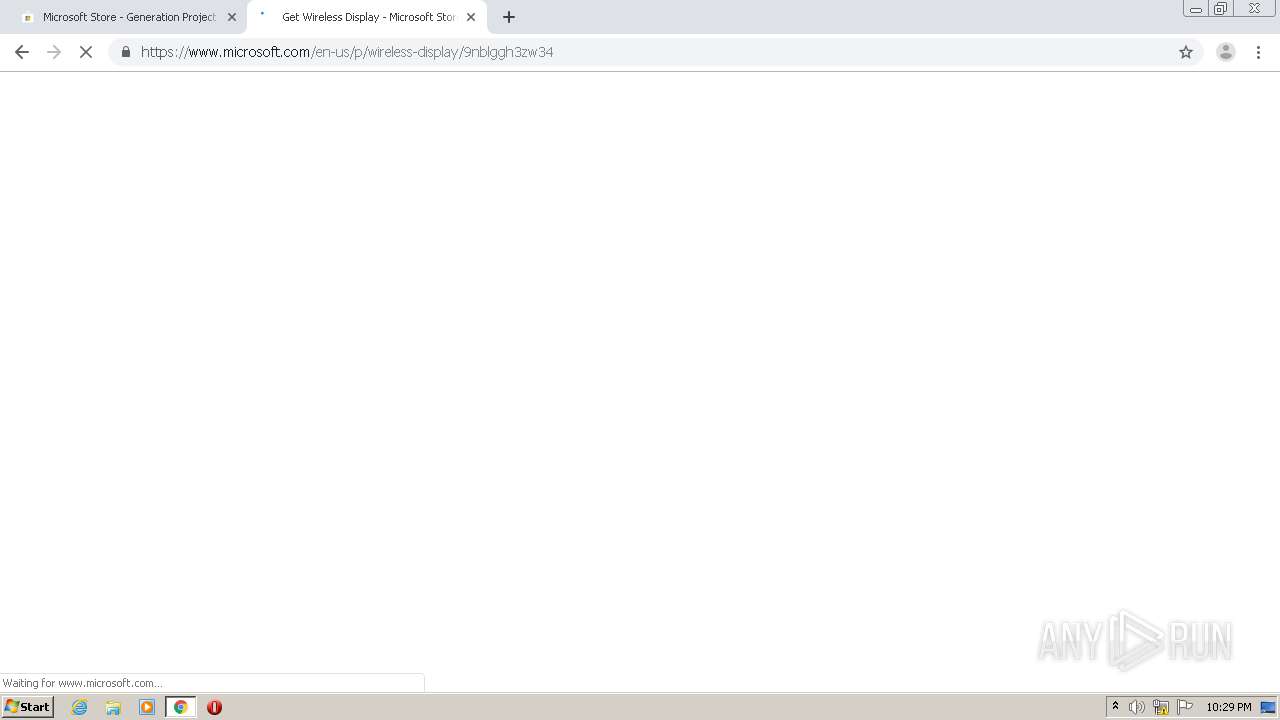Close the Get Wireless Display tab
This screenshot has height=720, width=1280.
pyautogui.click(x=471, y=17)
